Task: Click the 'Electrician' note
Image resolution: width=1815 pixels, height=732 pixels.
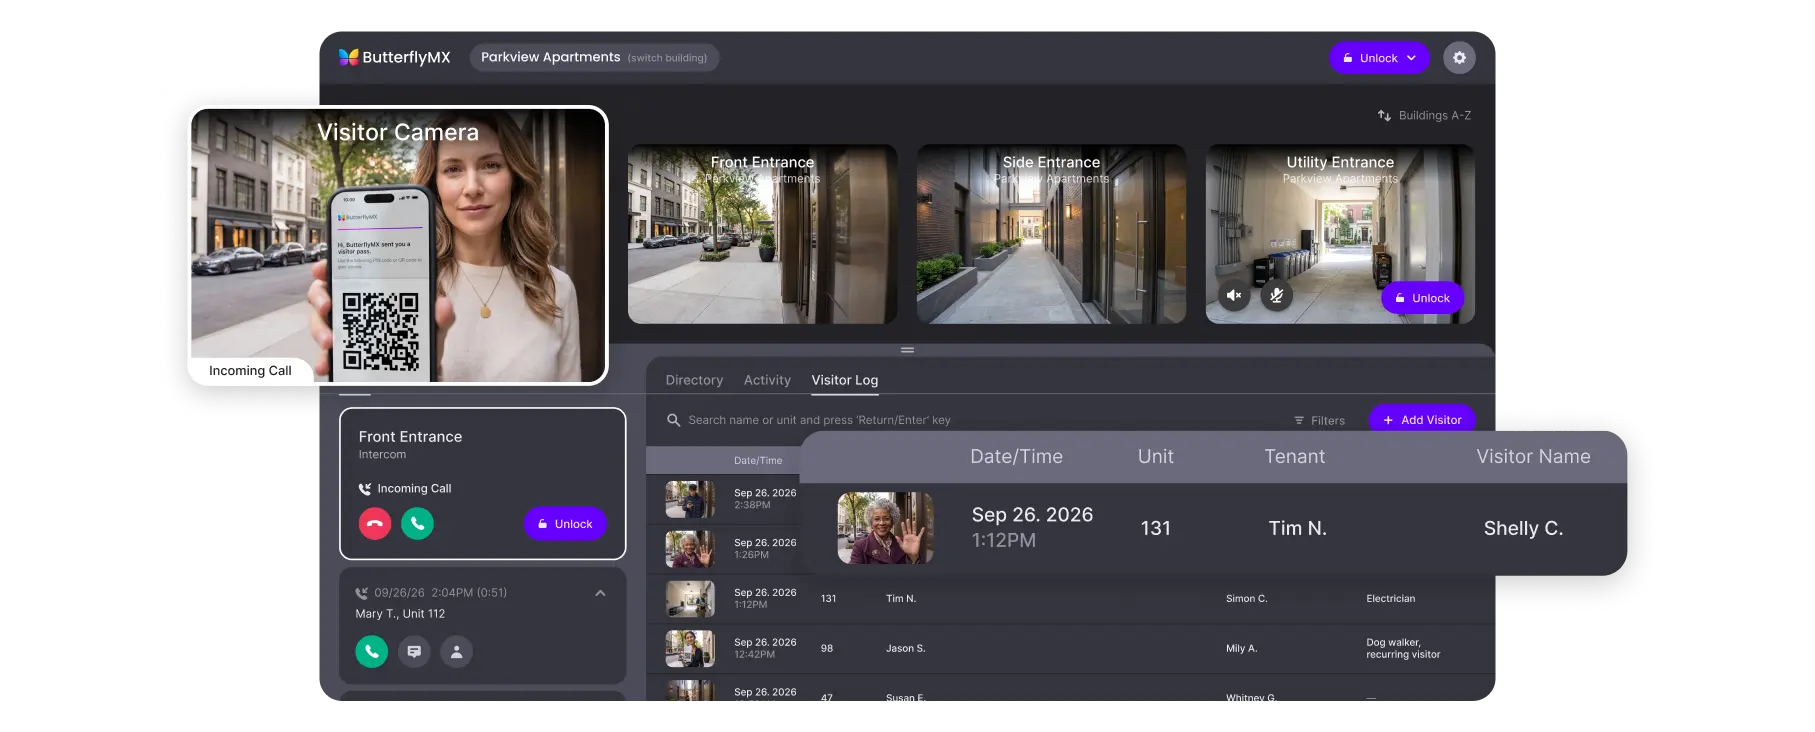Action: point(1390,598)
